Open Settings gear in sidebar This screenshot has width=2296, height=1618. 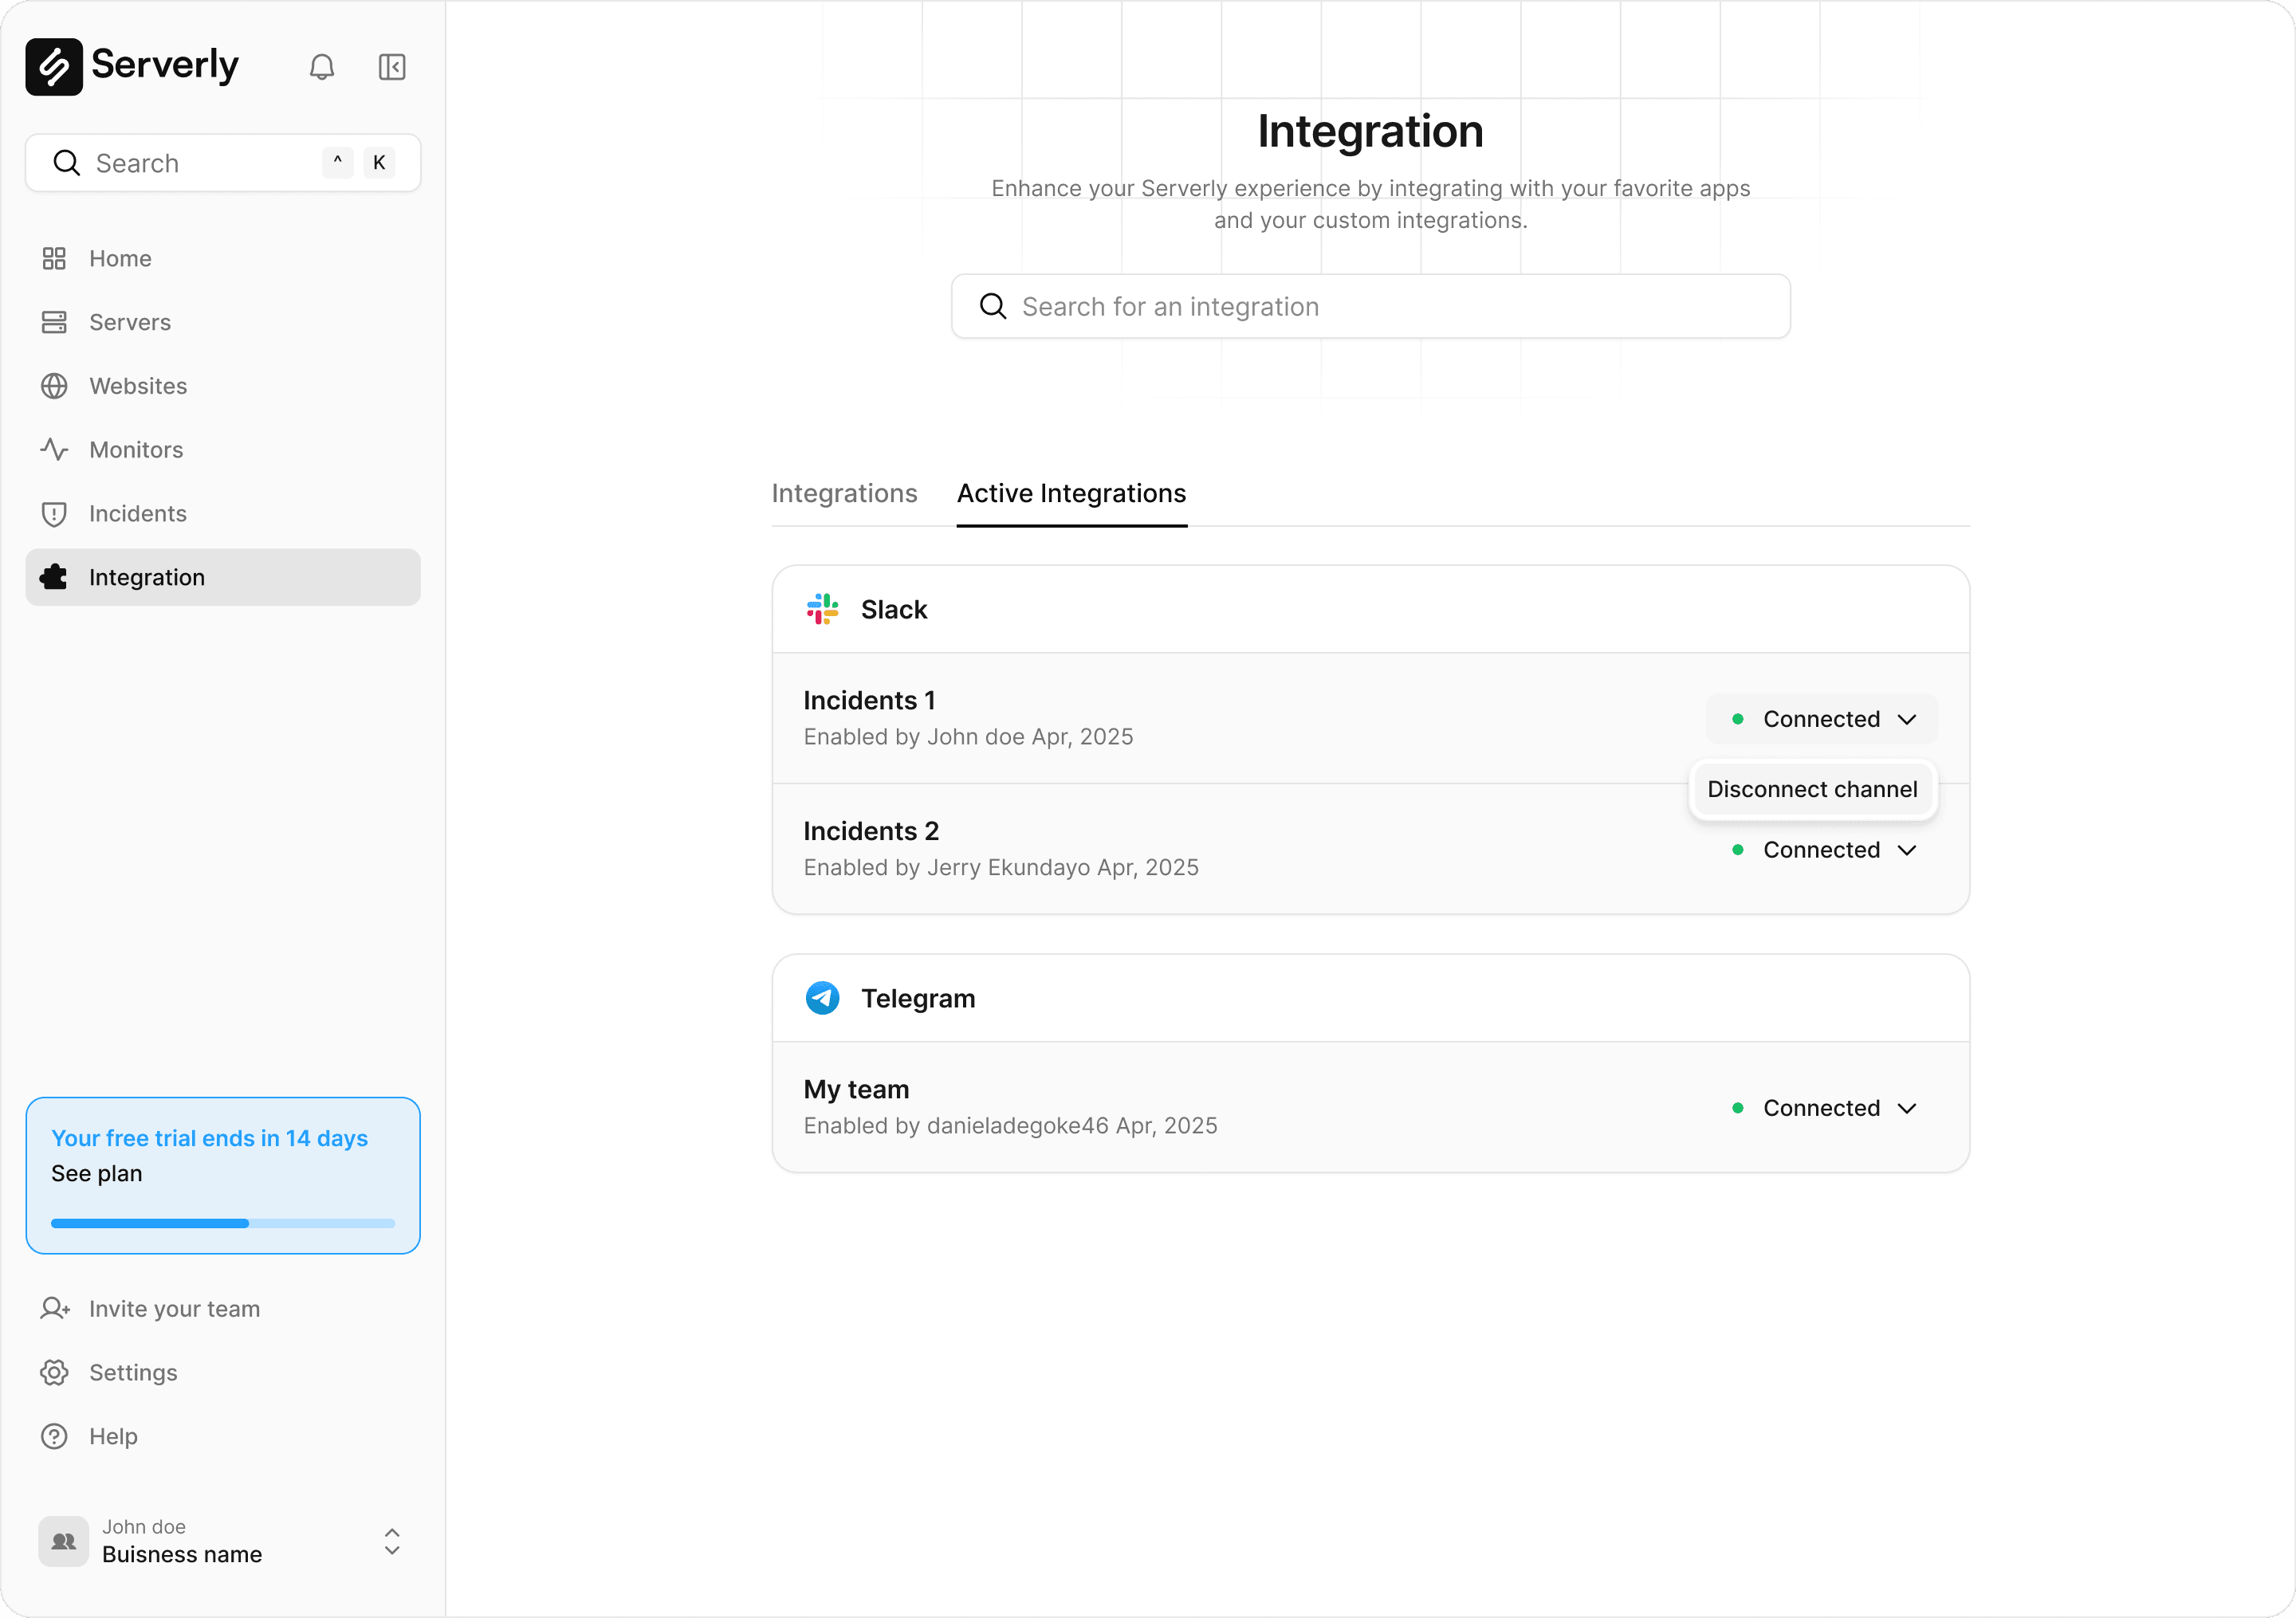pos(54,1373)
